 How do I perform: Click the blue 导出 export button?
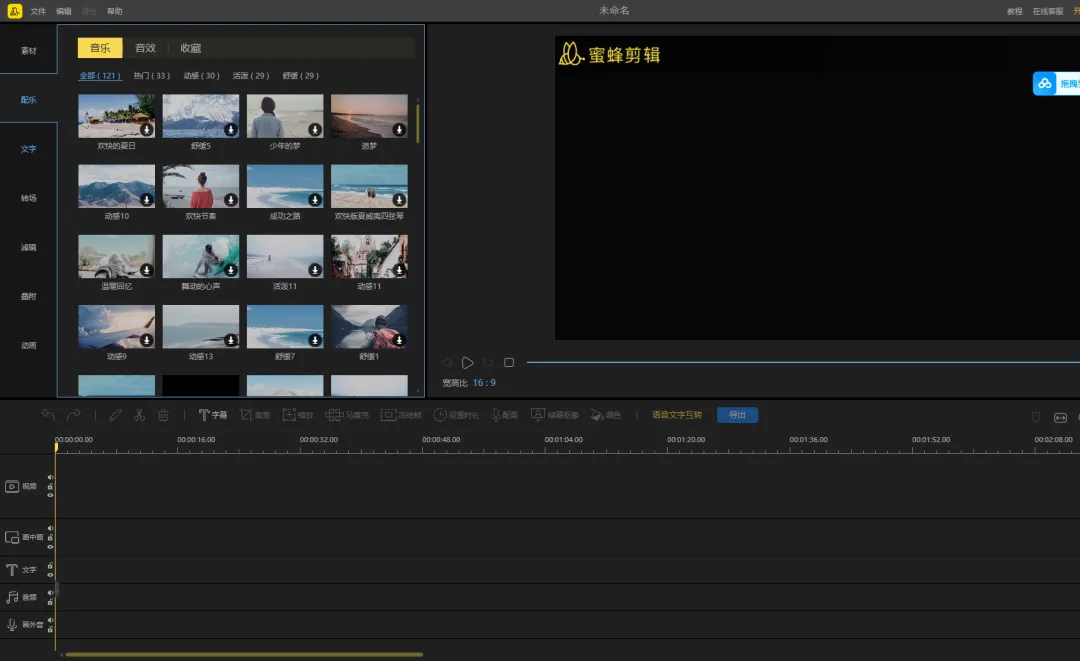pos(737,415)
